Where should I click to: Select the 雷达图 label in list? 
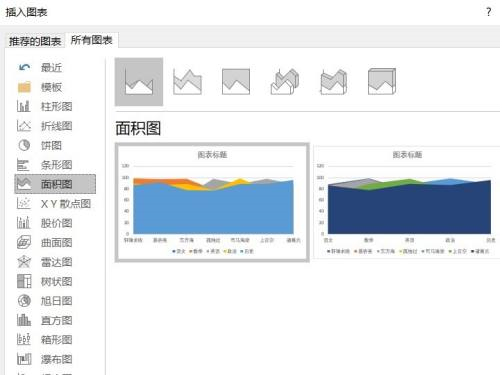[56, 262]
